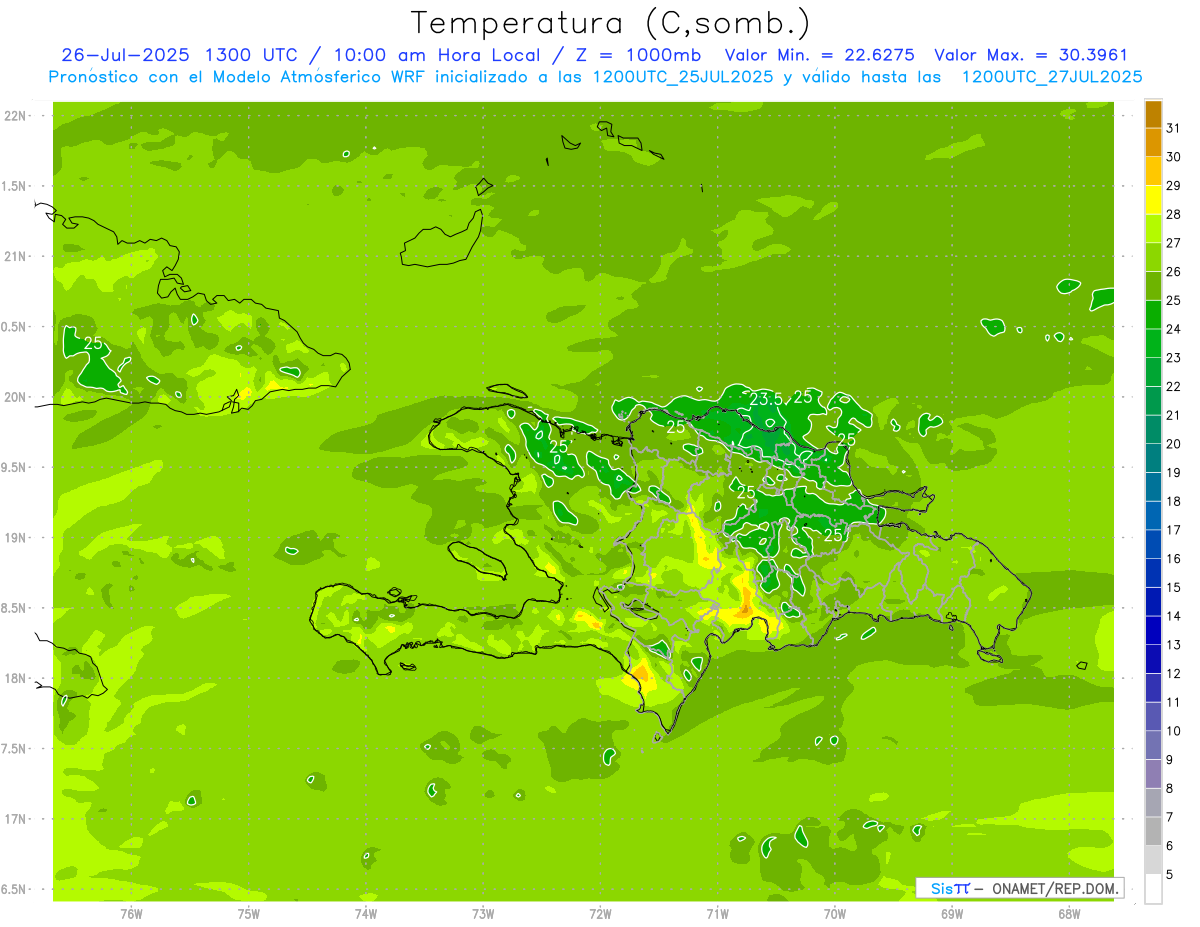The height and width of the screenshot is (927, 1200).
Task: Click the dark orange swatch above legend value 31
Action: click(x=1153, y=114)
